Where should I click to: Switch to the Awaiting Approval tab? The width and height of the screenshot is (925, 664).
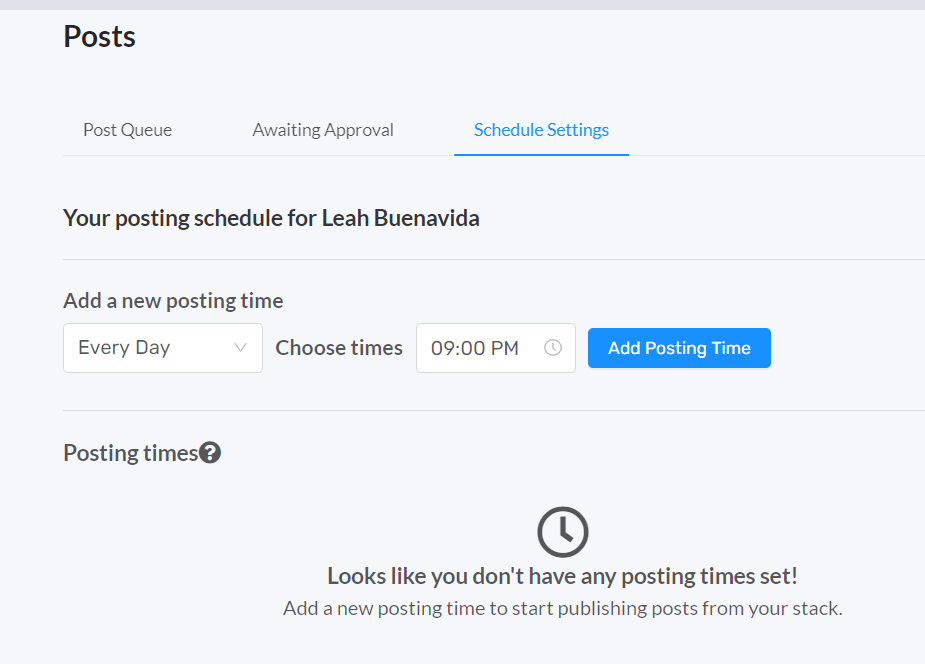(x=323, y=130)
